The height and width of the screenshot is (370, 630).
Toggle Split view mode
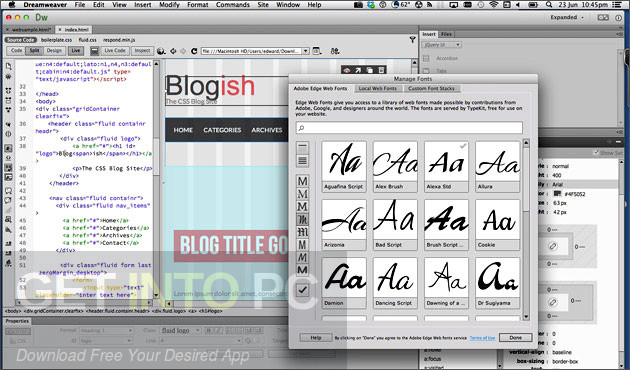(x=34, y=51)
